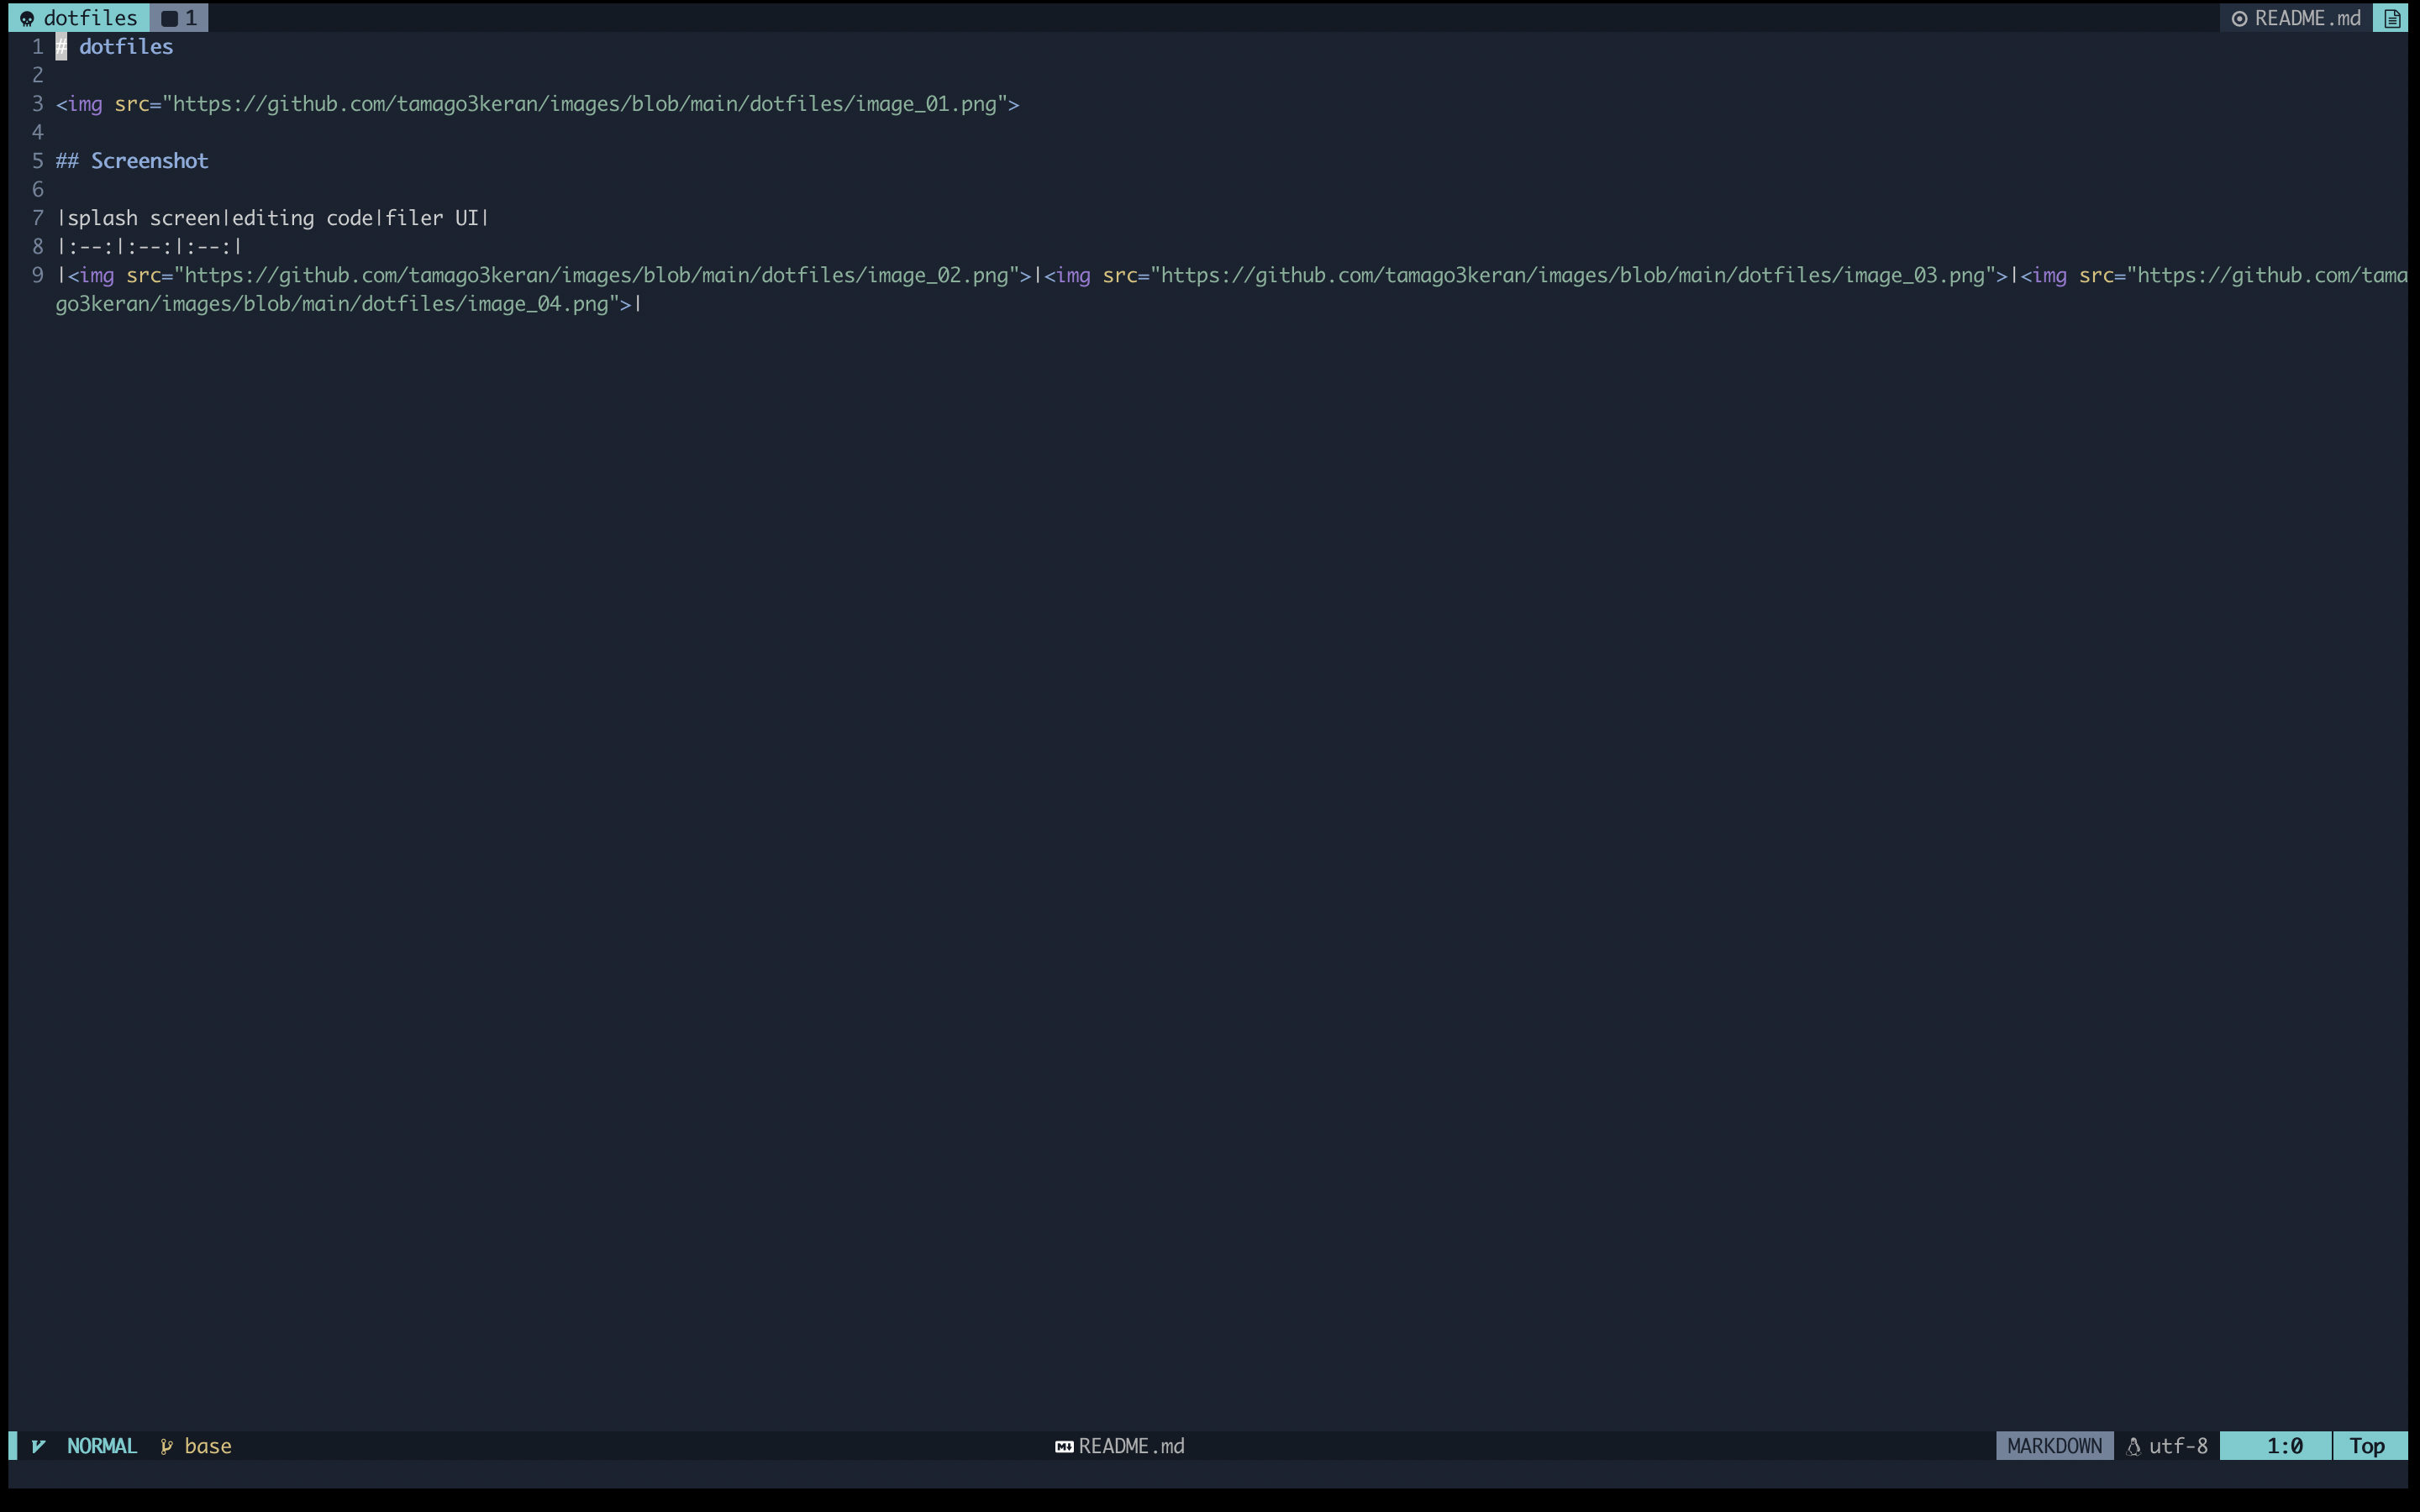Click the square buffer-count icon labeled 1
The image size is (2420, 1512).
169,18
